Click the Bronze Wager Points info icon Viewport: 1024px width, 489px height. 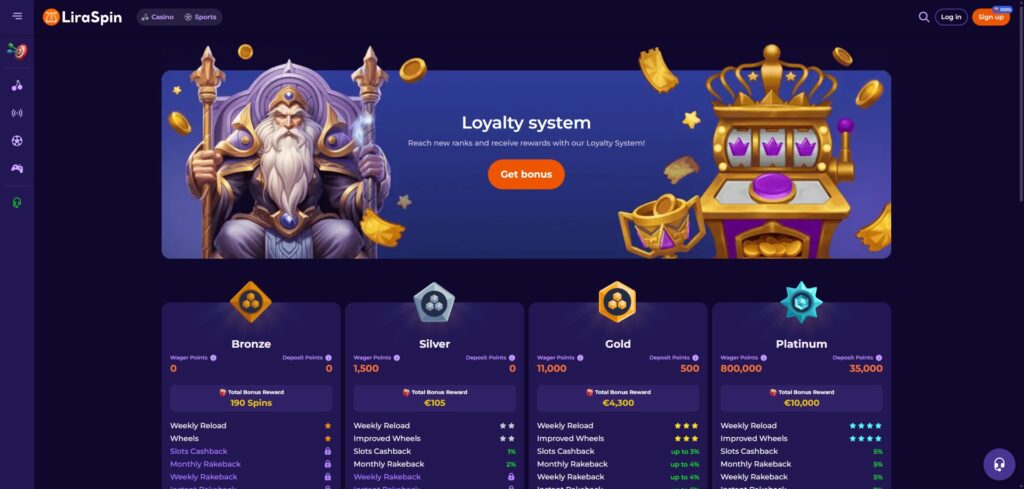[214, 358]
